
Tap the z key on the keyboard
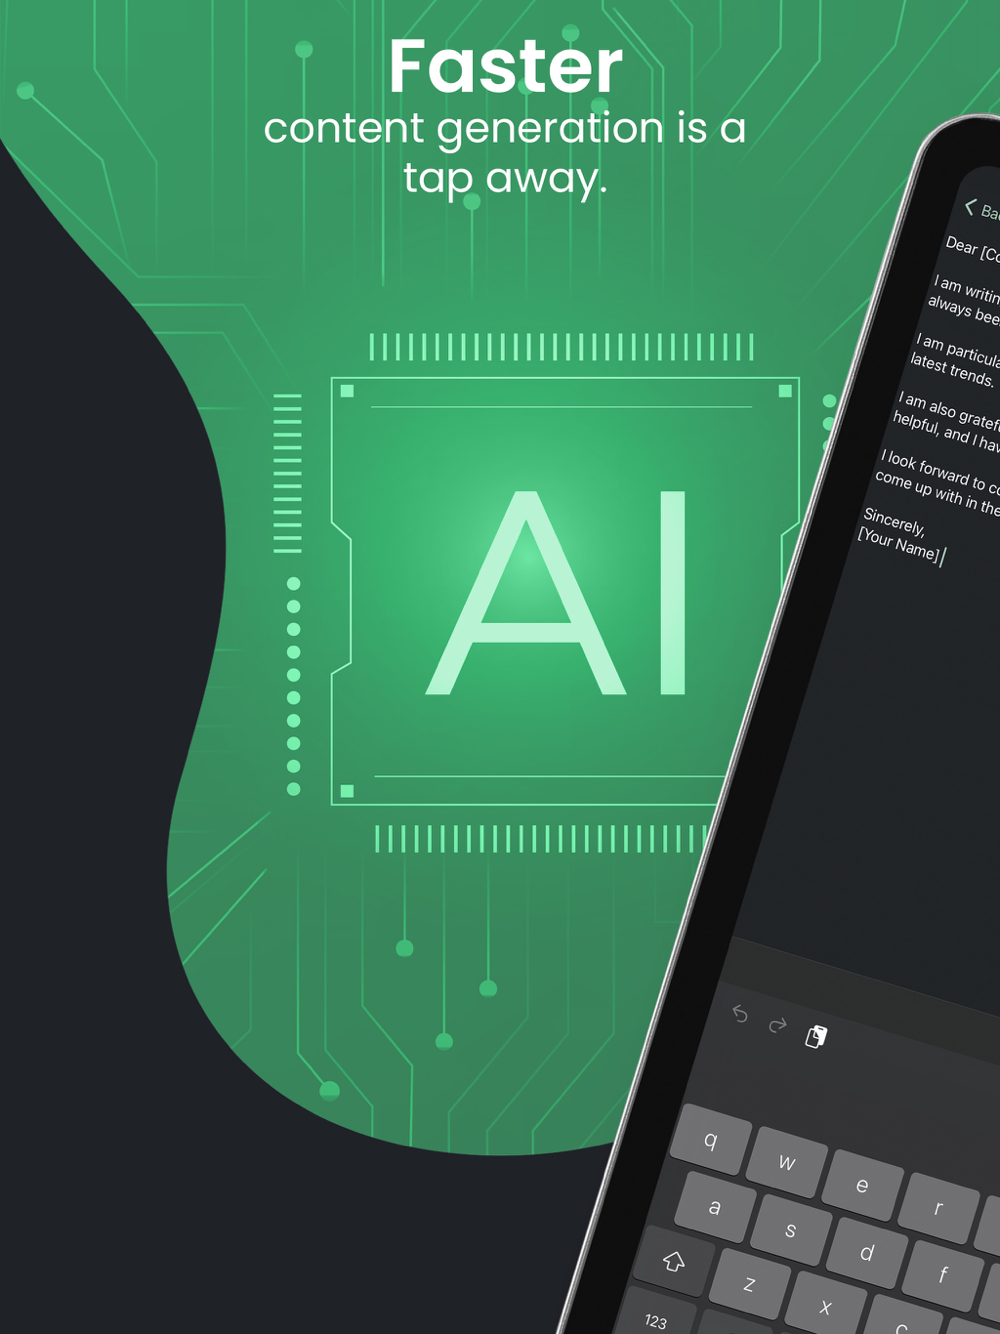click(749, 1284)
